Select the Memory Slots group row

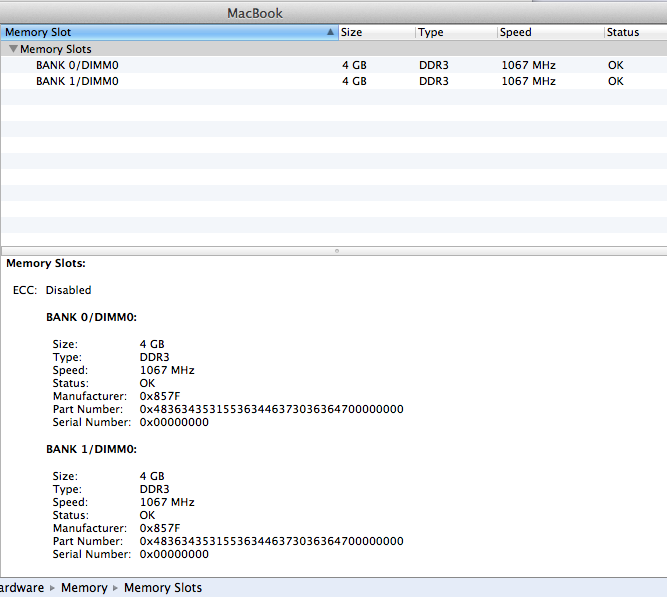(334, 49)
